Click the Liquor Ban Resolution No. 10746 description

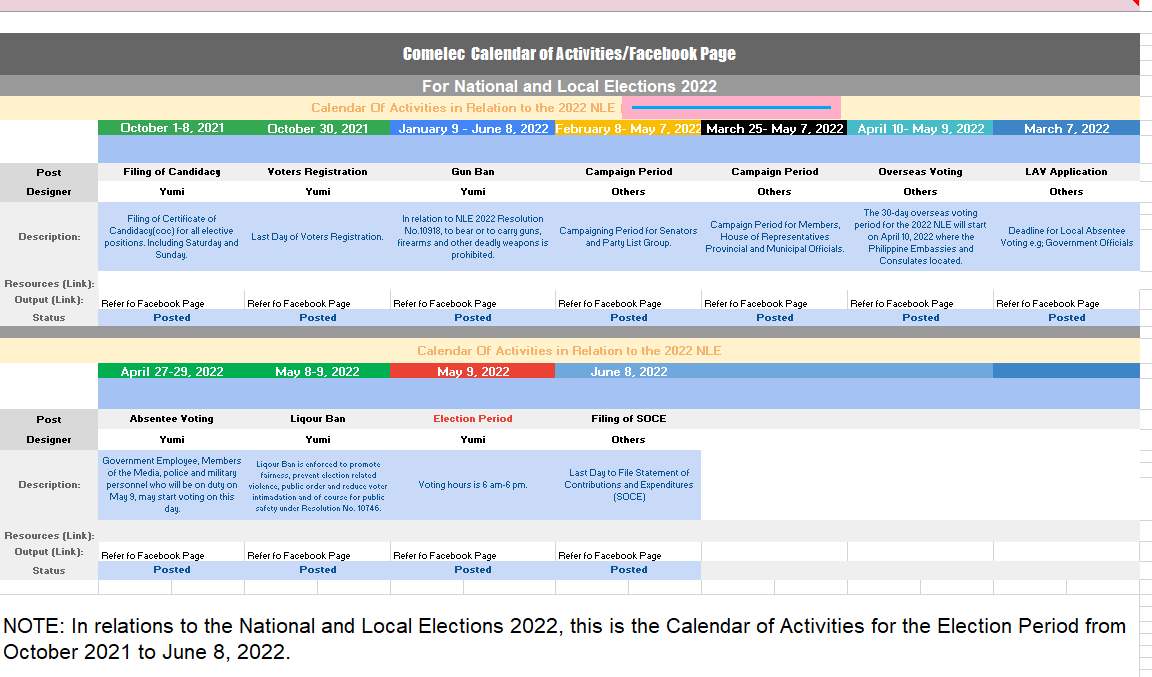[x=317, y=485]
